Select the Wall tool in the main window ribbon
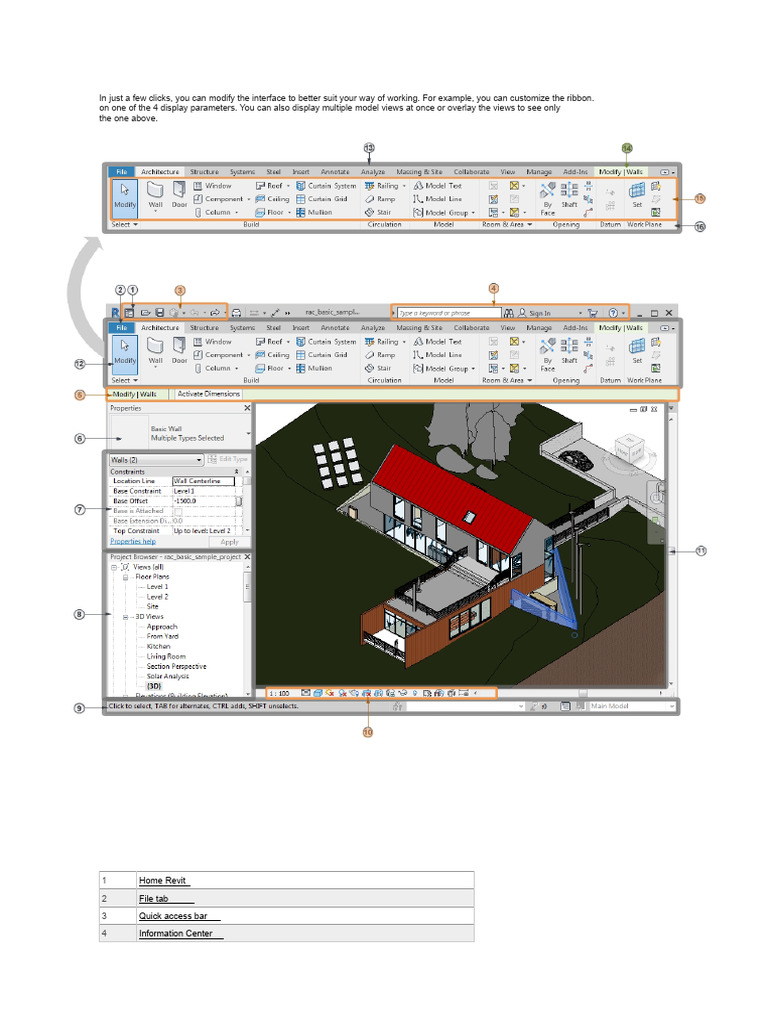Screen dimensions: 768x1024 [155, 351]
